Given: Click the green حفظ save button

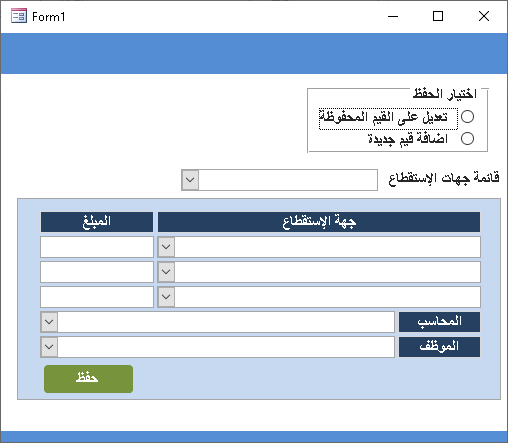Looking at the screenshot, I should pos(88,379).
